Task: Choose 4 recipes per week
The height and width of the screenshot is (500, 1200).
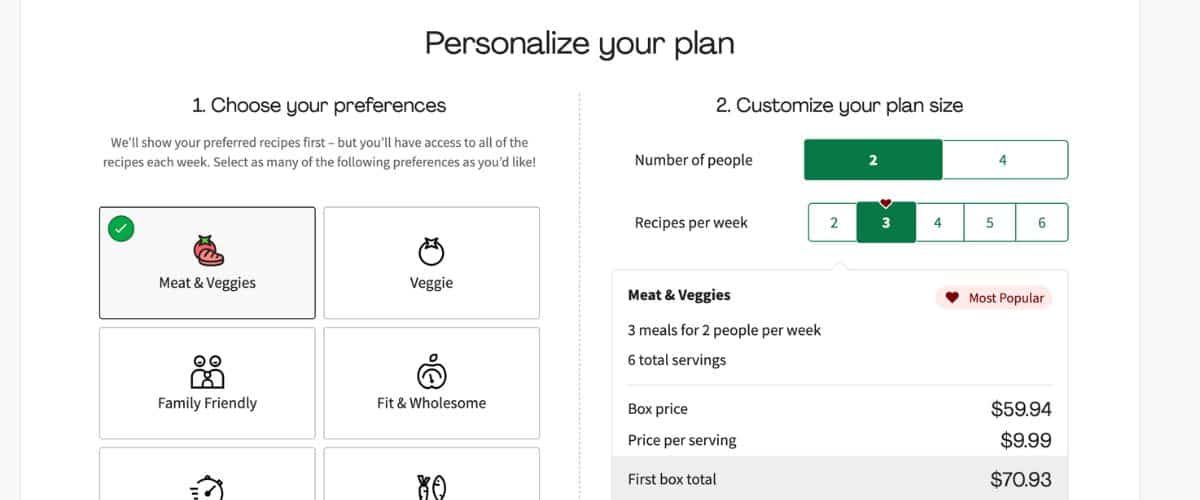Action: 938,223
